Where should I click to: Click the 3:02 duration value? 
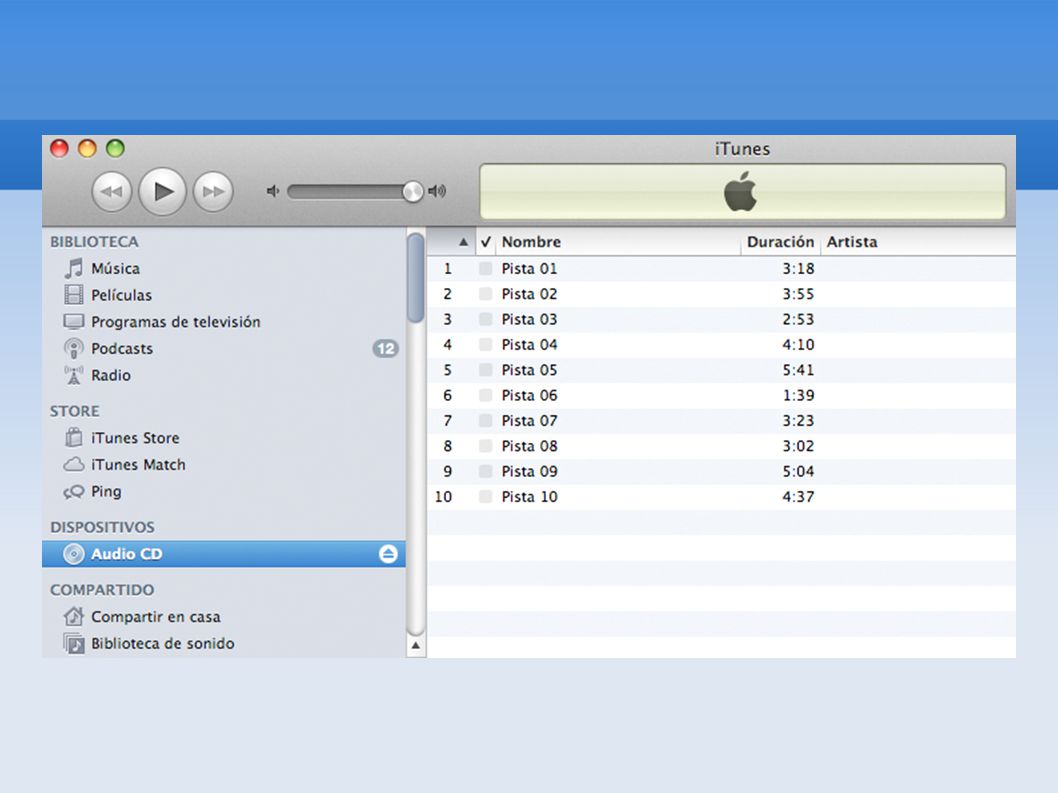[x=798, y=445]
